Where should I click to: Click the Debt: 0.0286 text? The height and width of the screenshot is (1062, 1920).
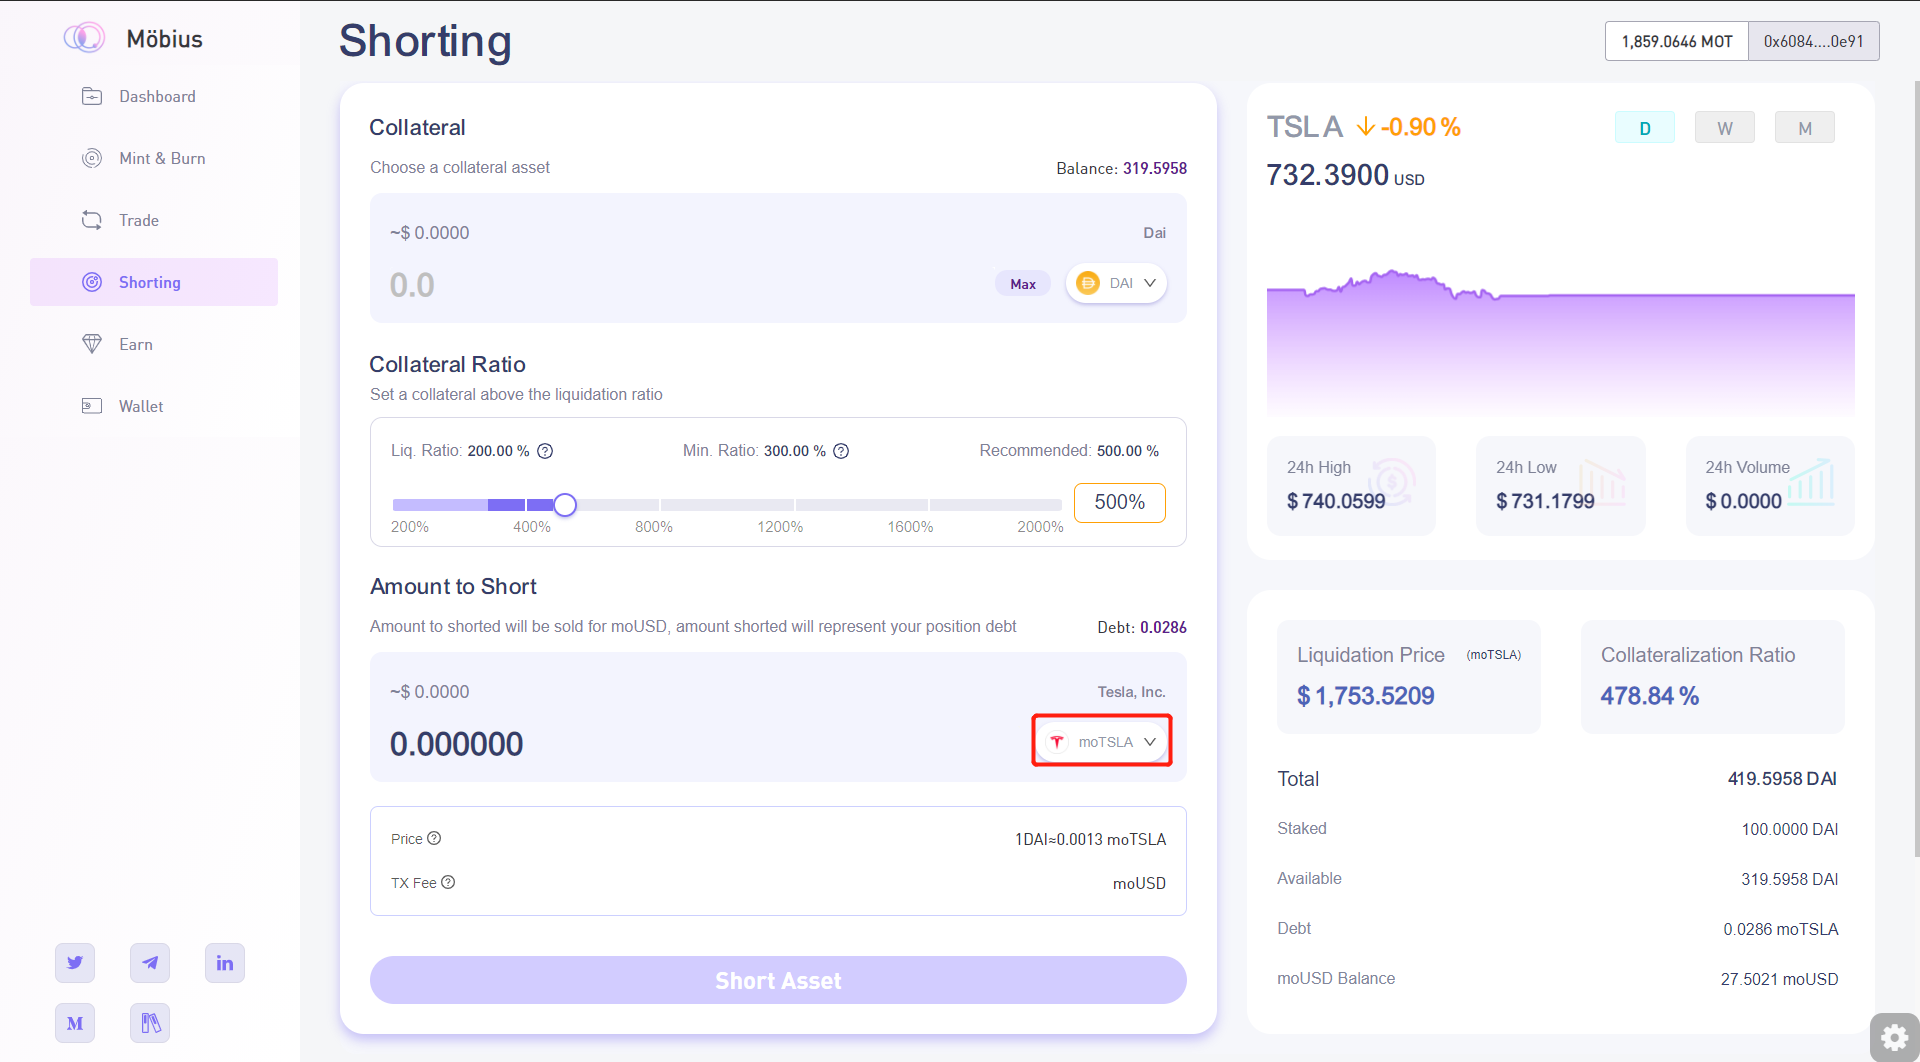coord(1142,627)
